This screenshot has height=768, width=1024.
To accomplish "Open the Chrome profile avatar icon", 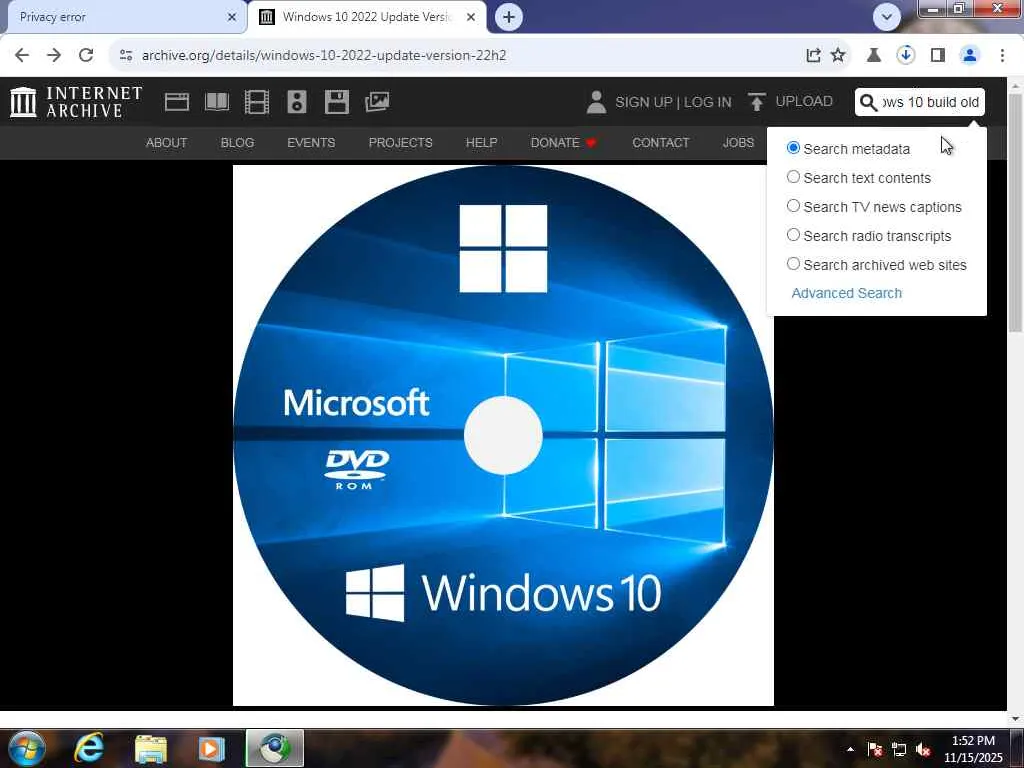I will (970, 56).
